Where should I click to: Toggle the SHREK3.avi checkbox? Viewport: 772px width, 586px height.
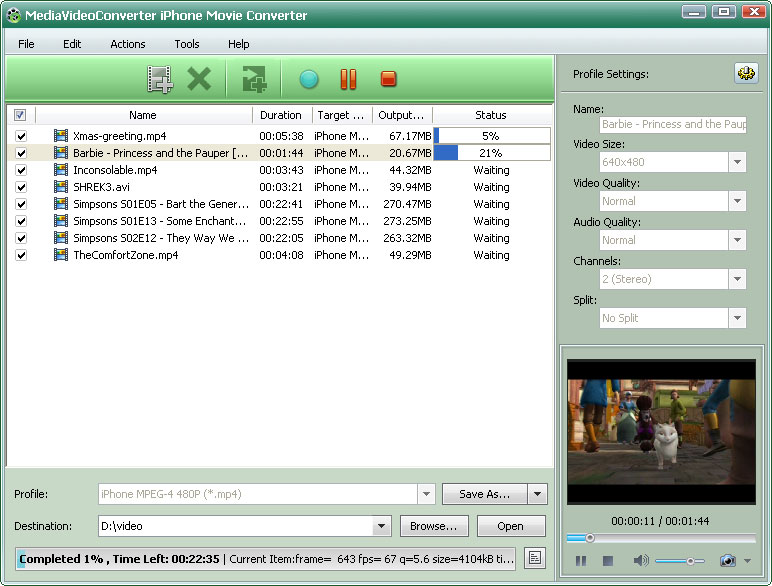point(21,187)
